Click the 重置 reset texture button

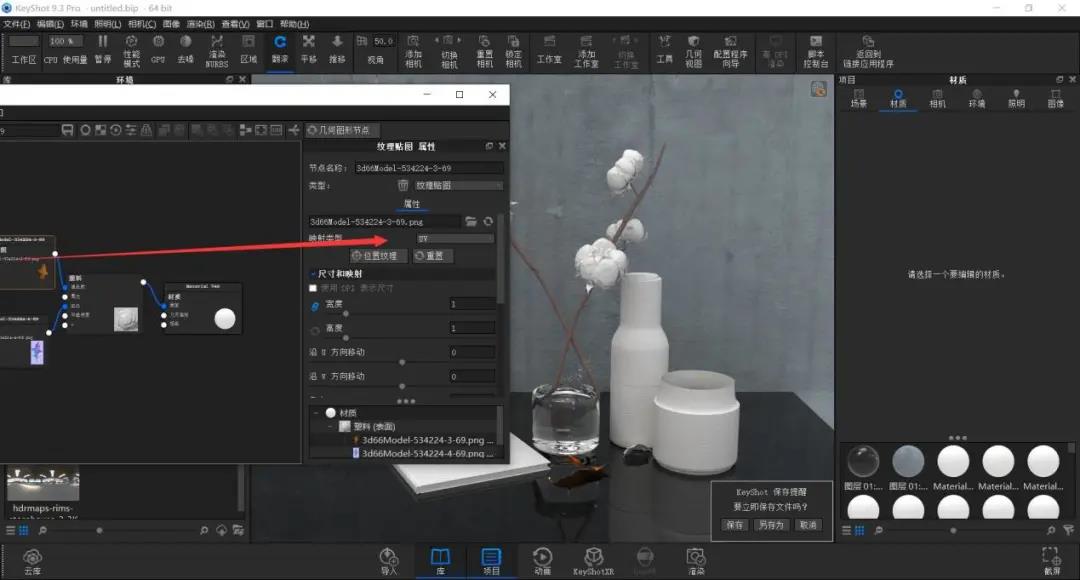[x=433, y=256]
